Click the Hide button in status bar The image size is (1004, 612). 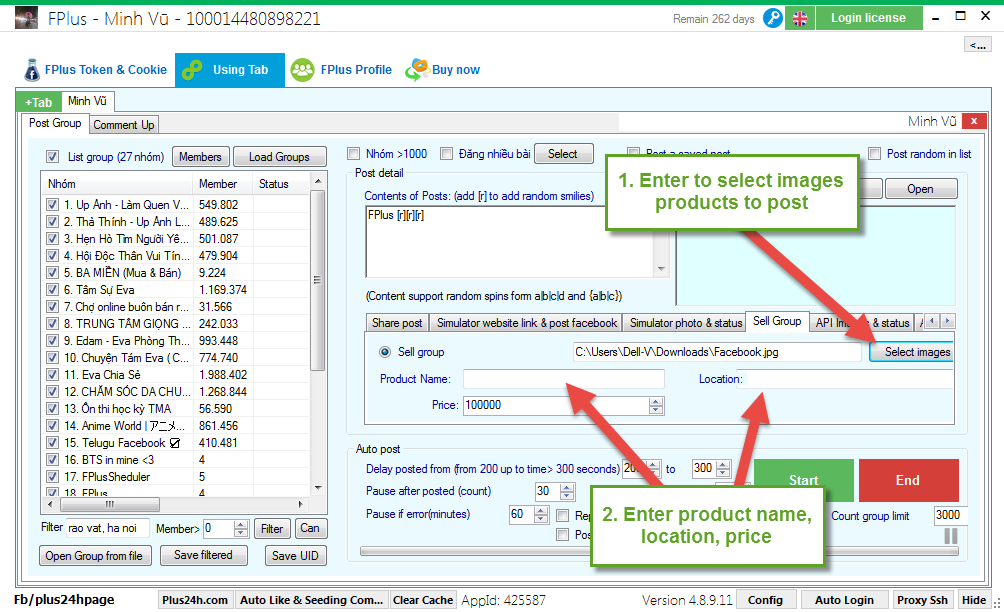pyautogui.click(x=974, y=600)
